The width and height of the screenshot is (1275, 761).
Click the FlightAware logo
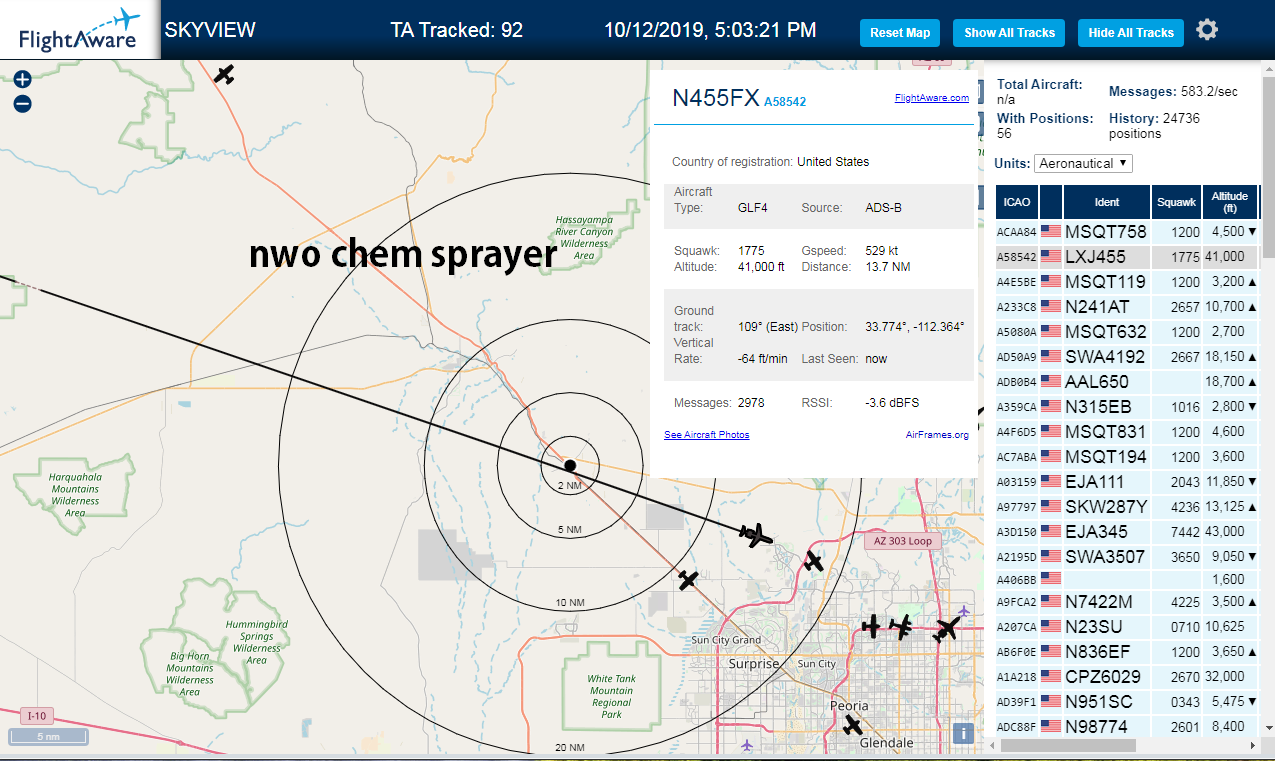click(79, 29)
